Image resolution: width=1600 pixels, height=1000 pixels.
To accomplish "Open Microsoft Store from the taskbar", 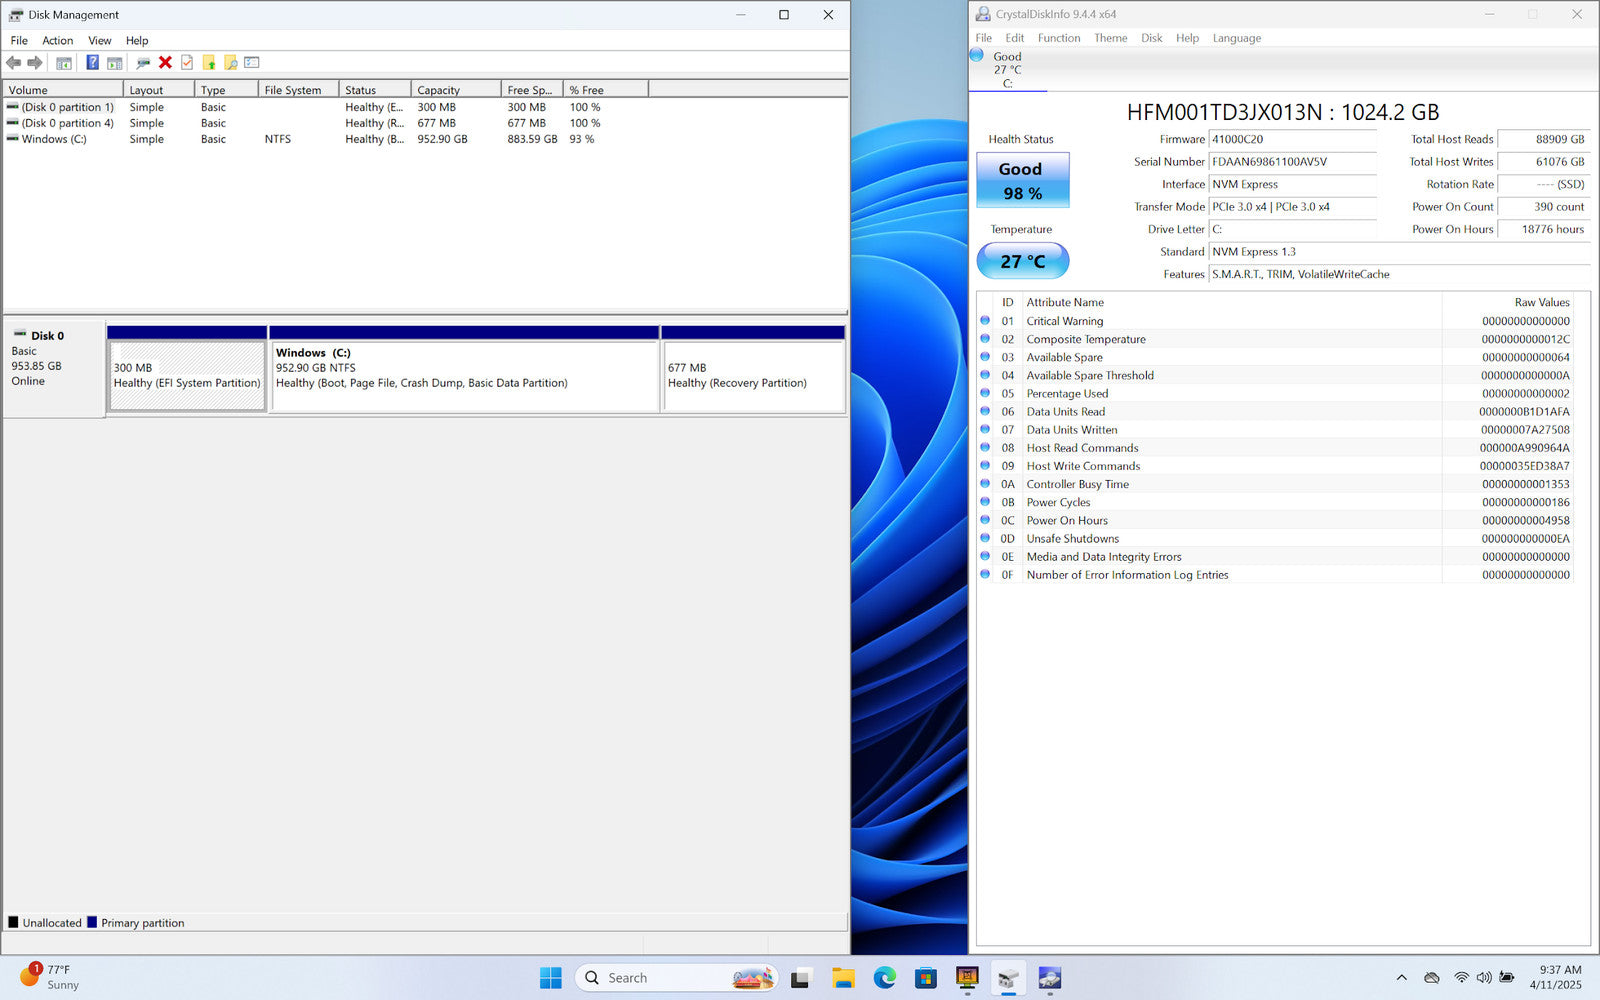I will (926, 978).
